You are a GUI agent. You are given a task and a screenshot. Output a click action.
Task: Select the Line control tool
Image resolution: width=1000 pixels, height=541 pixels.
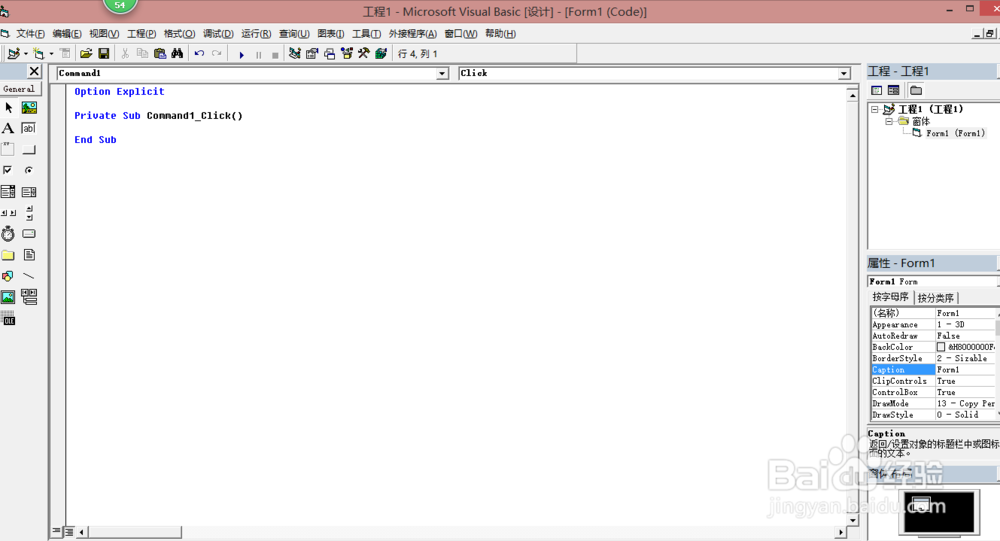(x=29, y=276)
